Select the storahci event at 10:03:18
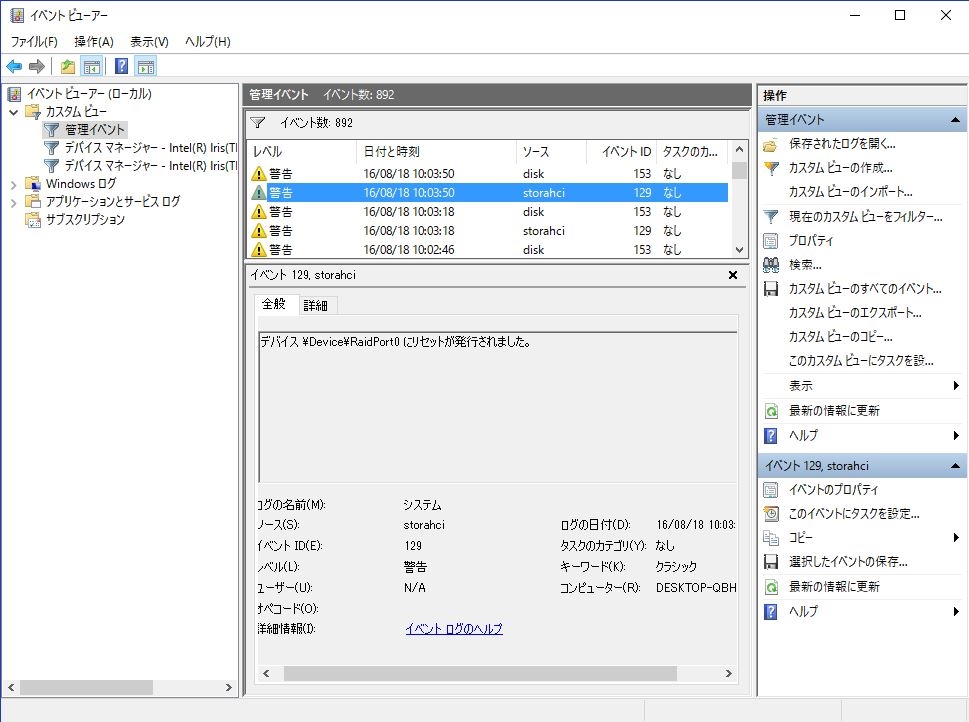The image size is (969, 722). [x=488, y=231]
